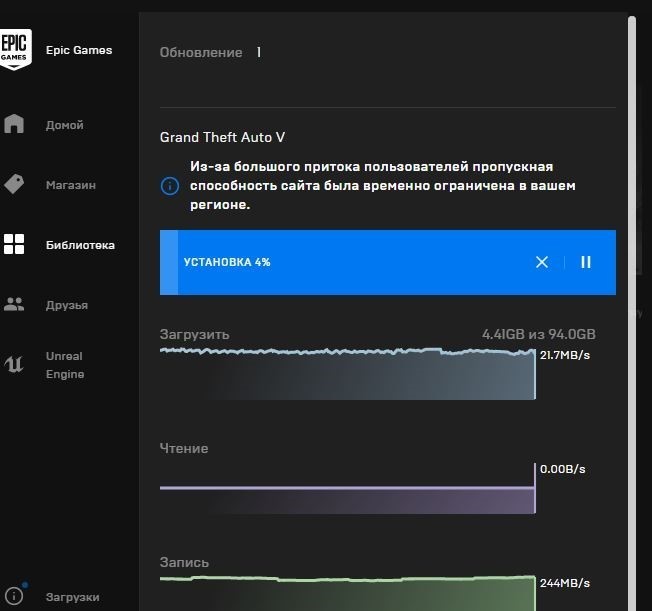Click the Загрузить download speed graph
652x611 pixels.
point(347,374)
